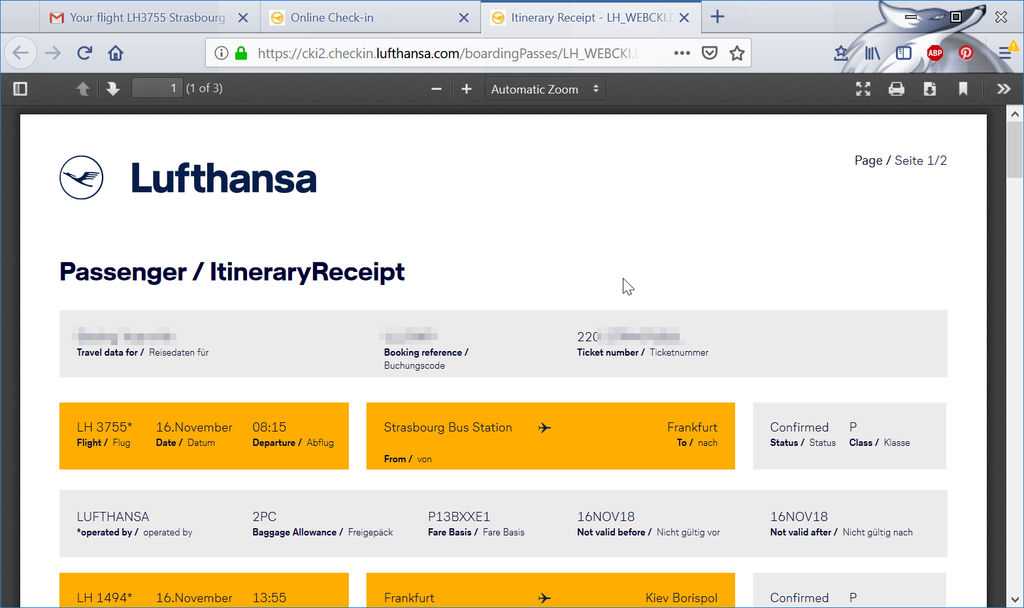Open the page actions three-dot menu

(682, 53)
